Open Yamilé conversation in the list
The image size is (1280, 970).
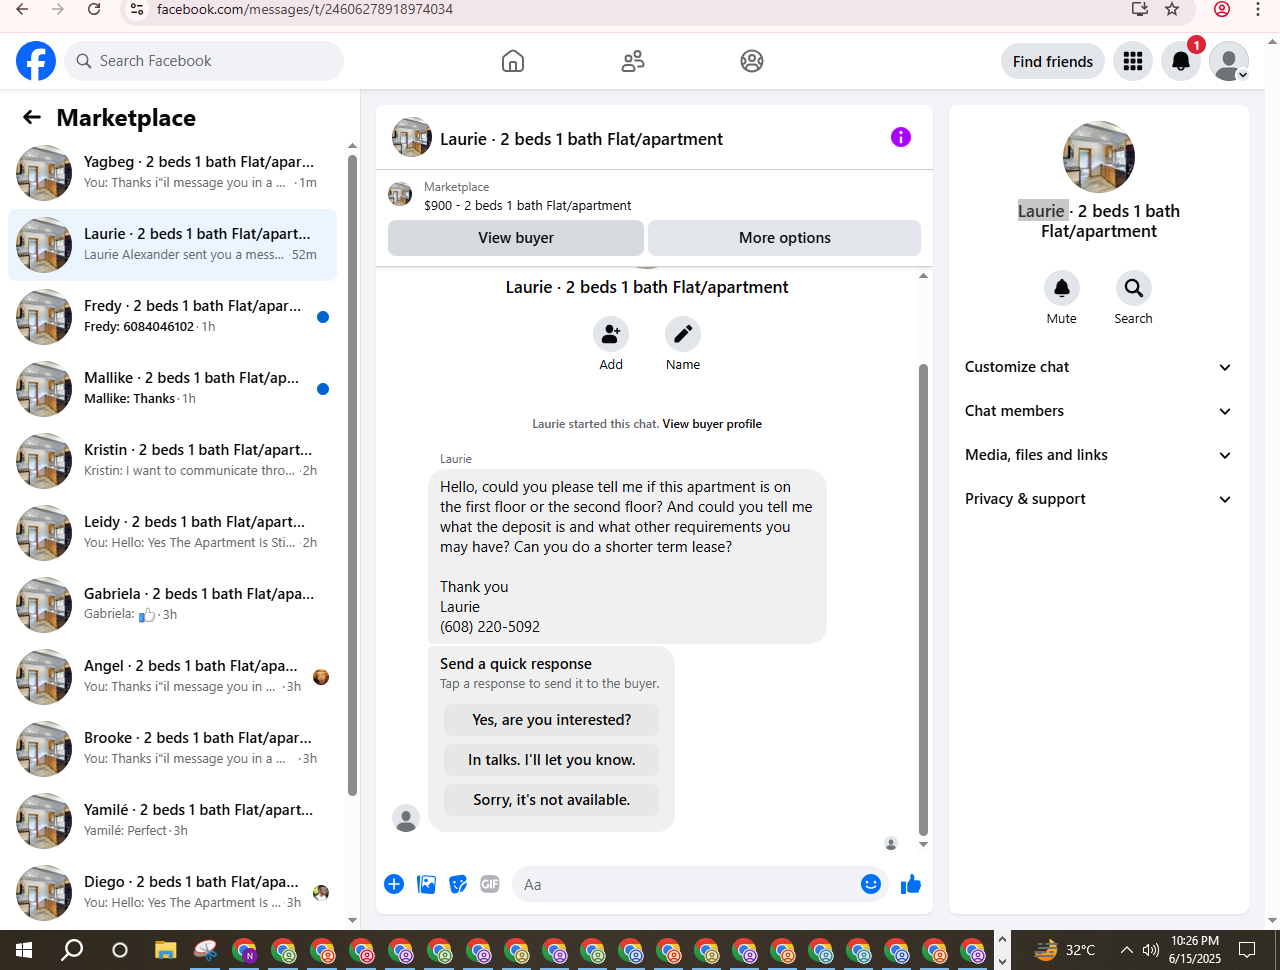tap(172, 821)
